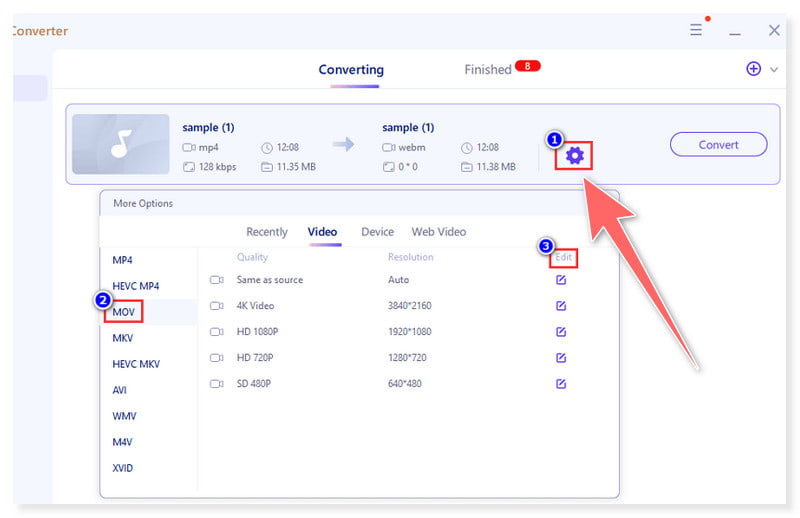Screen dimensions: 800x518
Task: Open the hamburger menu in title bar
Action: (x=696, y=31)
